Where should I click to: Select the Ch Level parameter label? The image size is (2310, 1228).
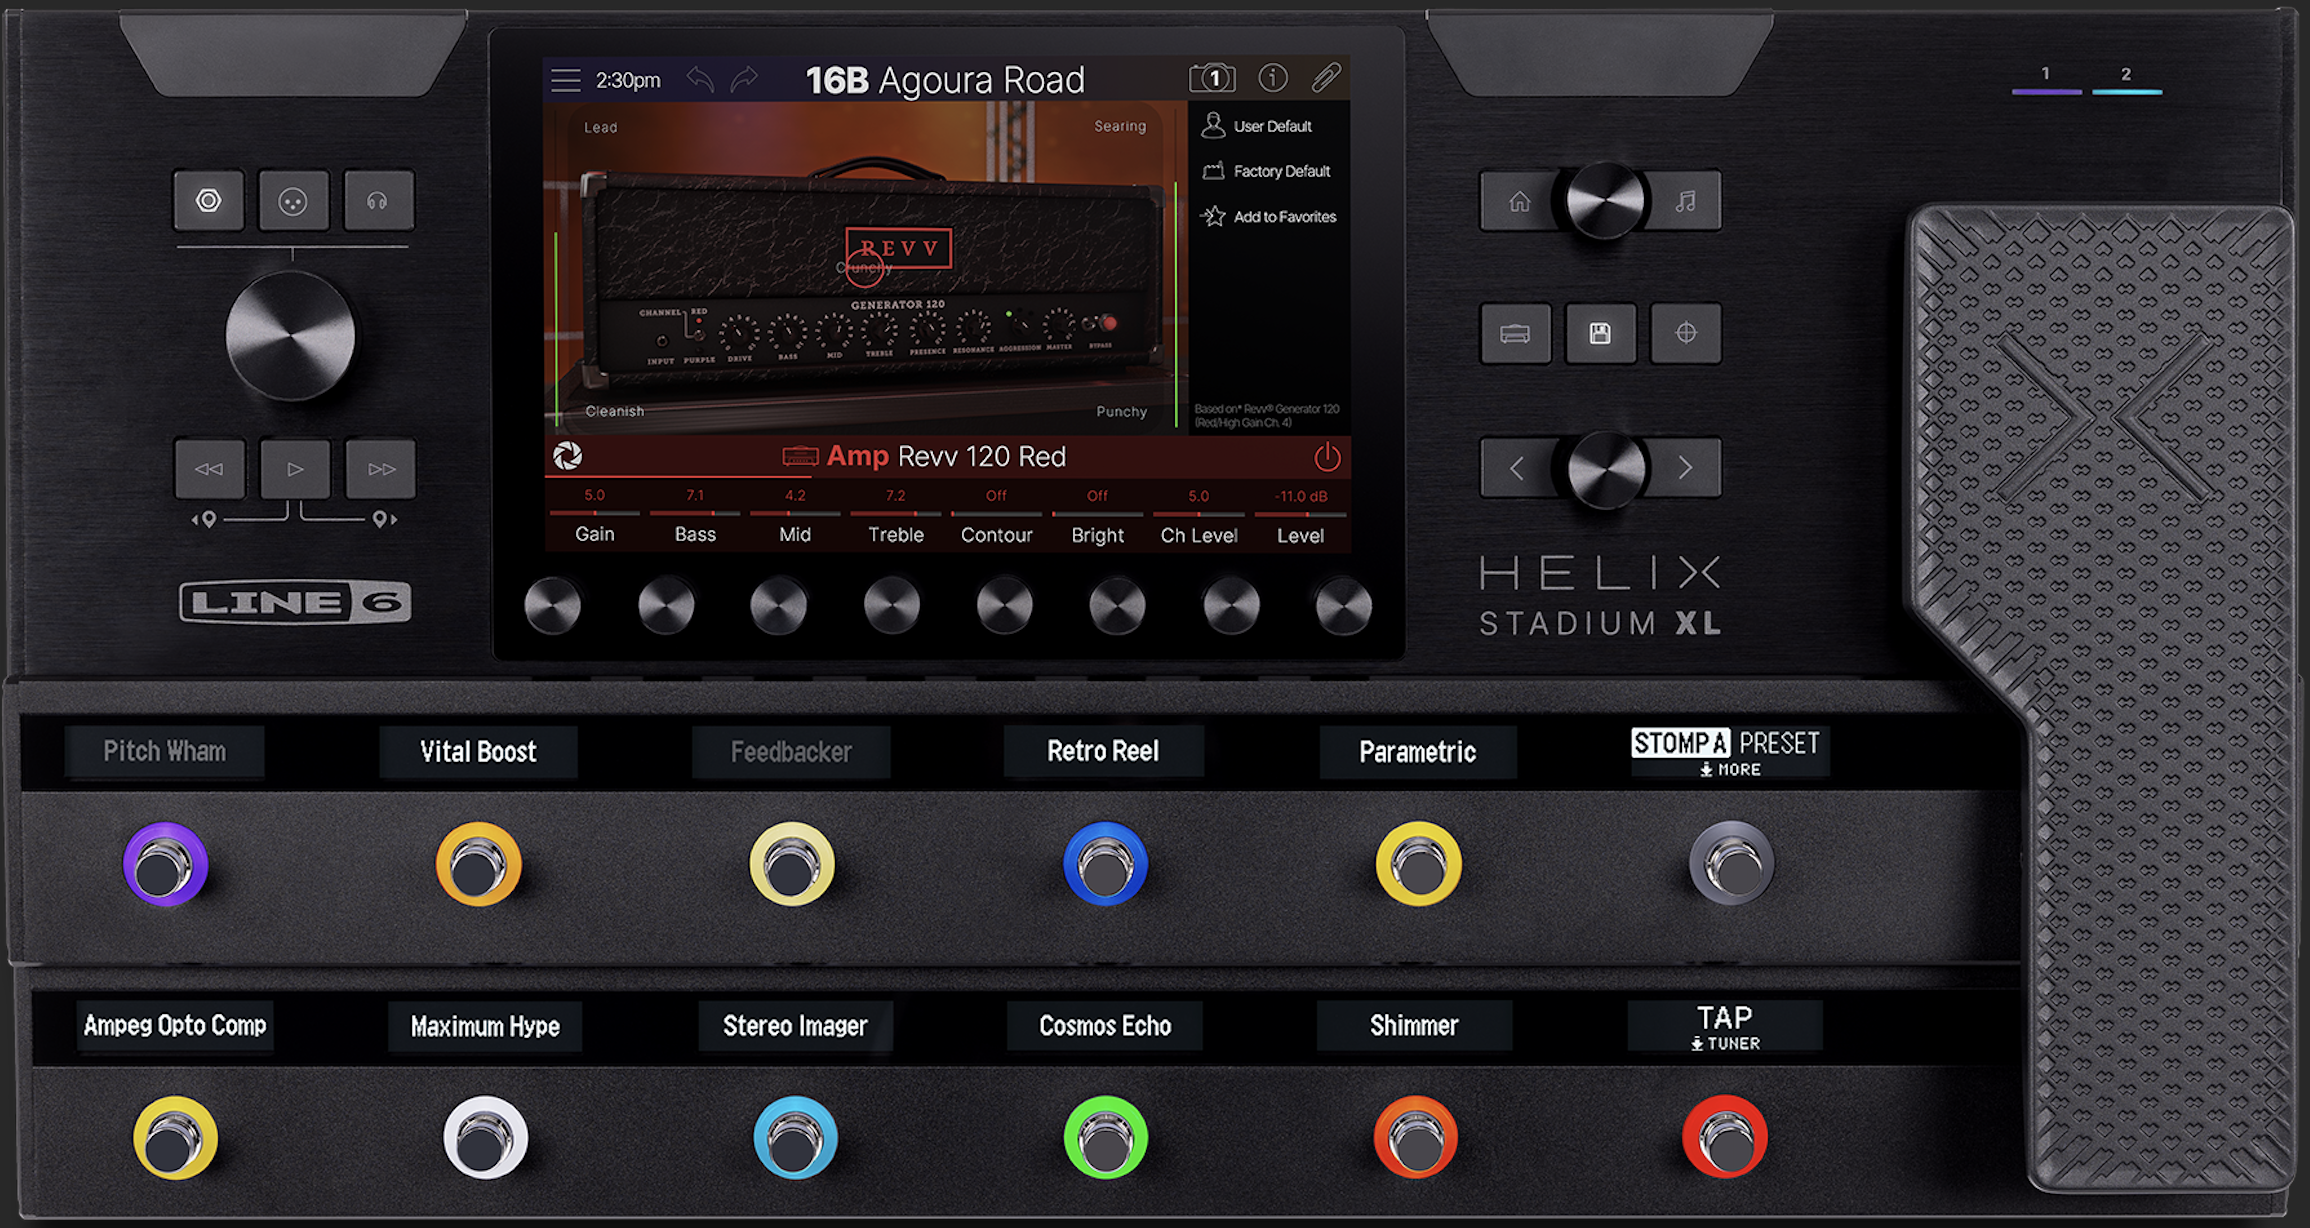click(1199, 535)
